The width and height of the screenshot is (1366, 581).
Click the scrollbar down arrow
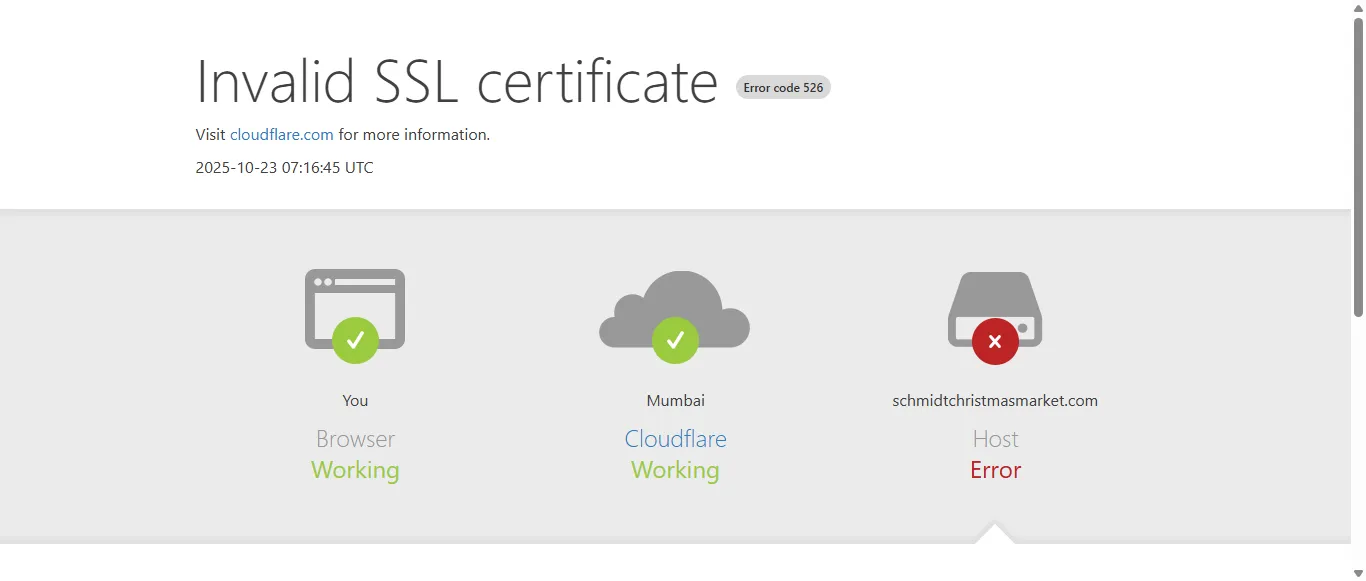[1358, 573]
